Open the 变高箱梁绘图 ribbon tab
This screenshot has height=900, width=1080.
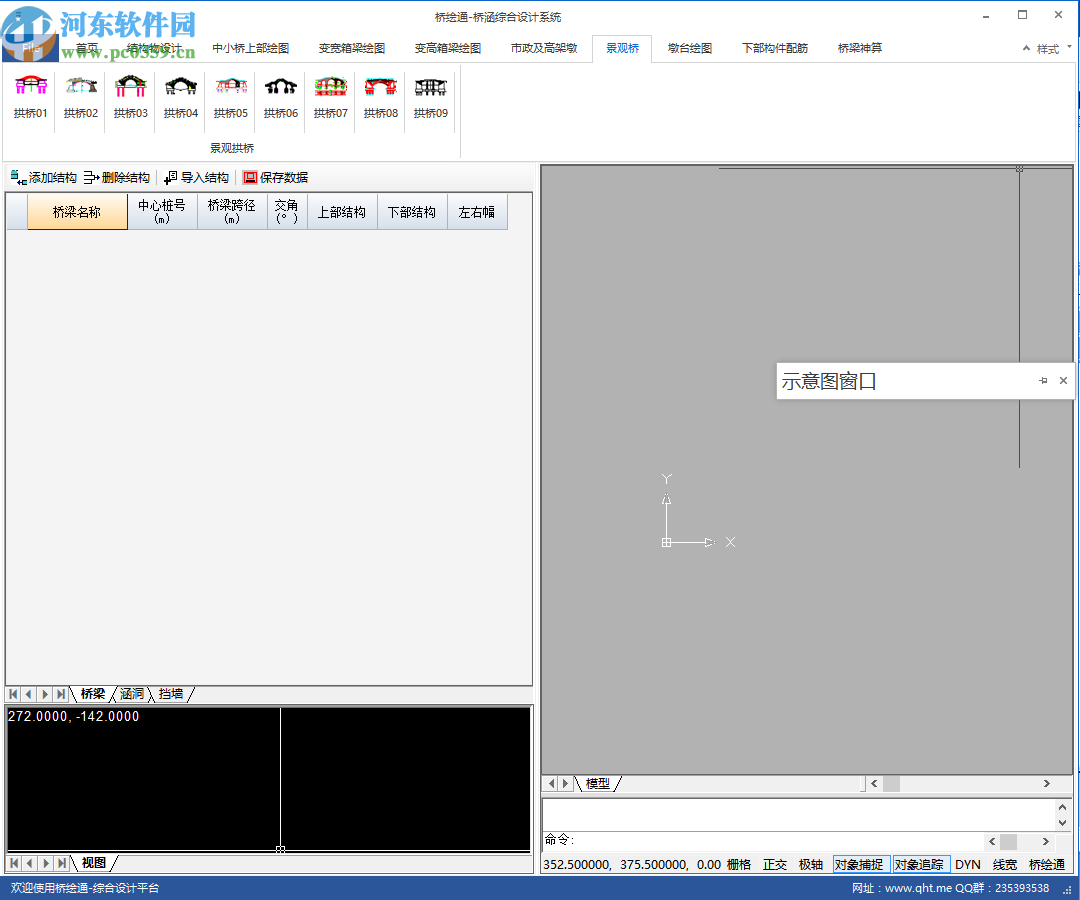pyautogui.click(x=448, y=48)
